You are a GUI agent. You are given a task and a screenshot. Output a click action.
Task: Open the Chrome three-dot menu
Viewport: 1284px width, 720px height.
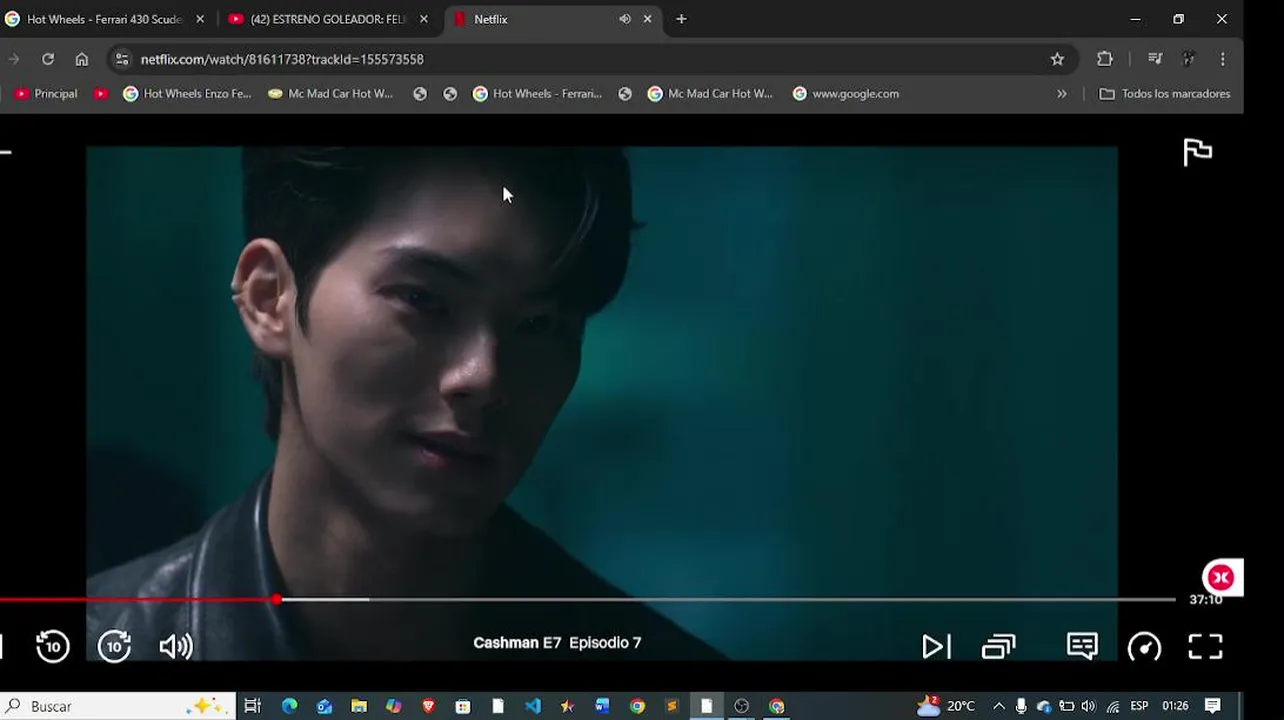(x=1222, y=59)
